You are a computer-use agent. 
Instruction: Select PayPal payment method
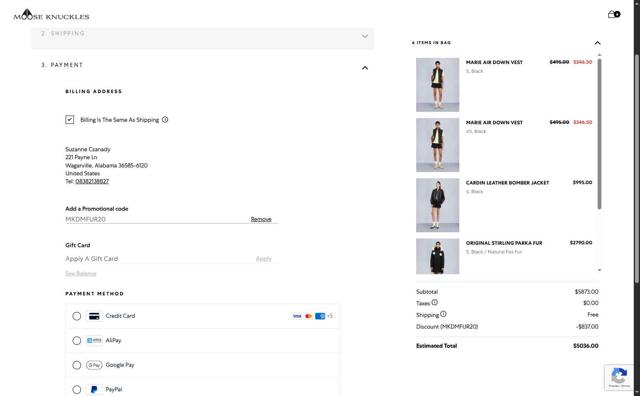[77, 389]
